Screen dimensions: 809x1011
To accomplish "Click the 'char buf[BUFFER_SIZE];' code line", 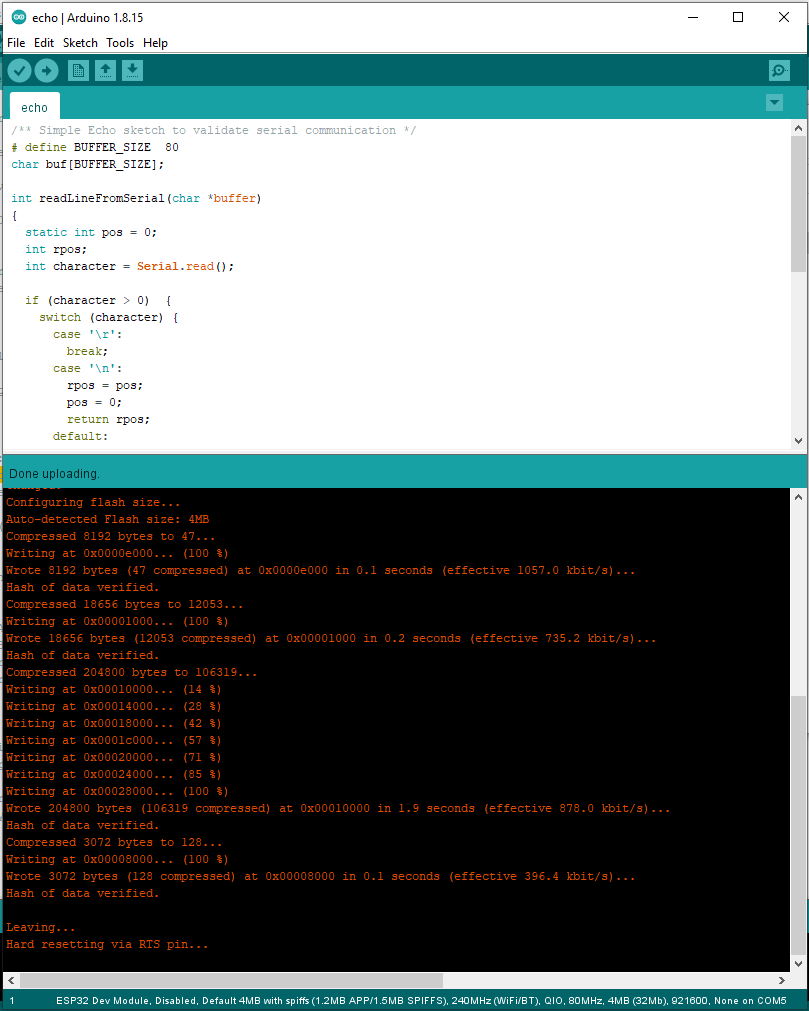I will click(x=88, y=164).
